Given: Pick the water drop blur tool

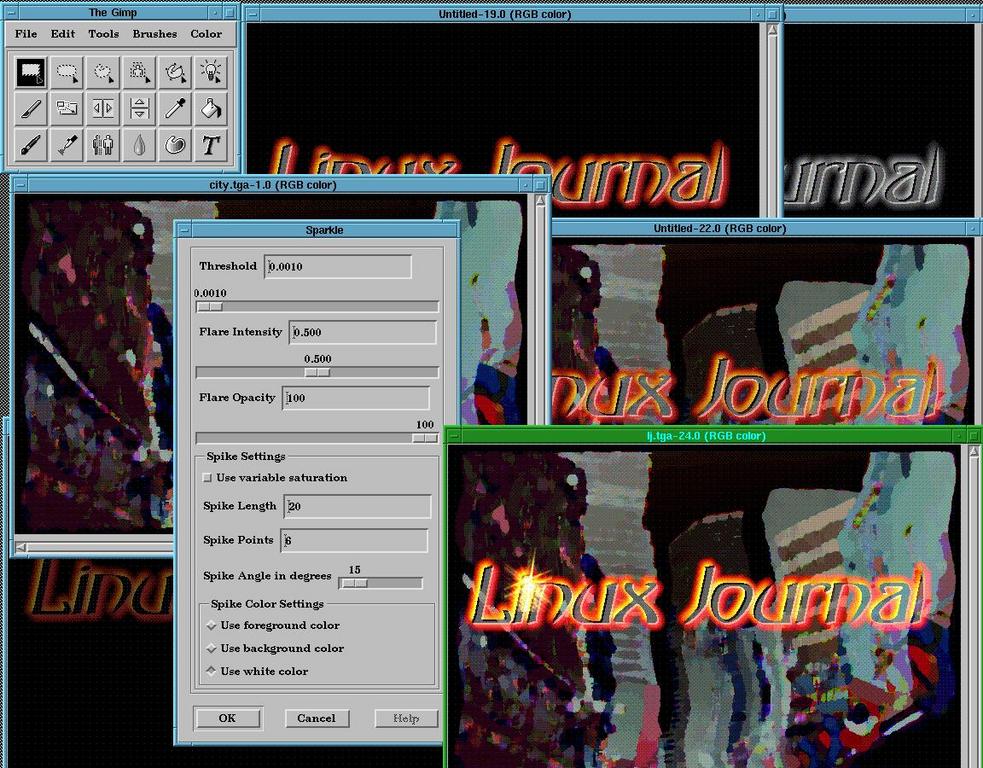Looking at the screenshot, I should [139, 145].
